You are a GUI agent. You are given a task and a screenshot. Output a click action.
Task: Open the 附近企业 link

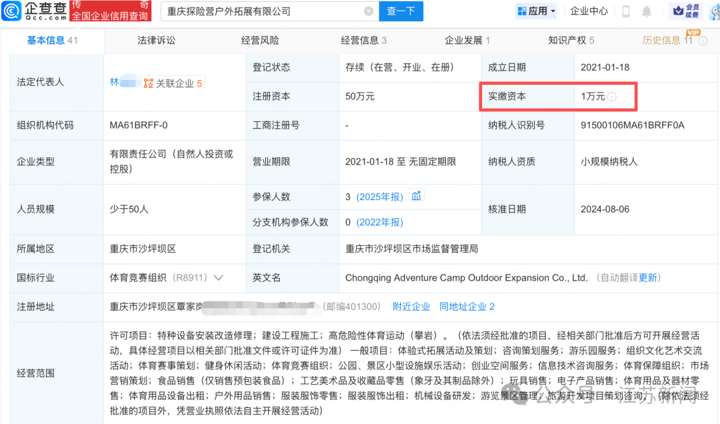pos(411,306)
